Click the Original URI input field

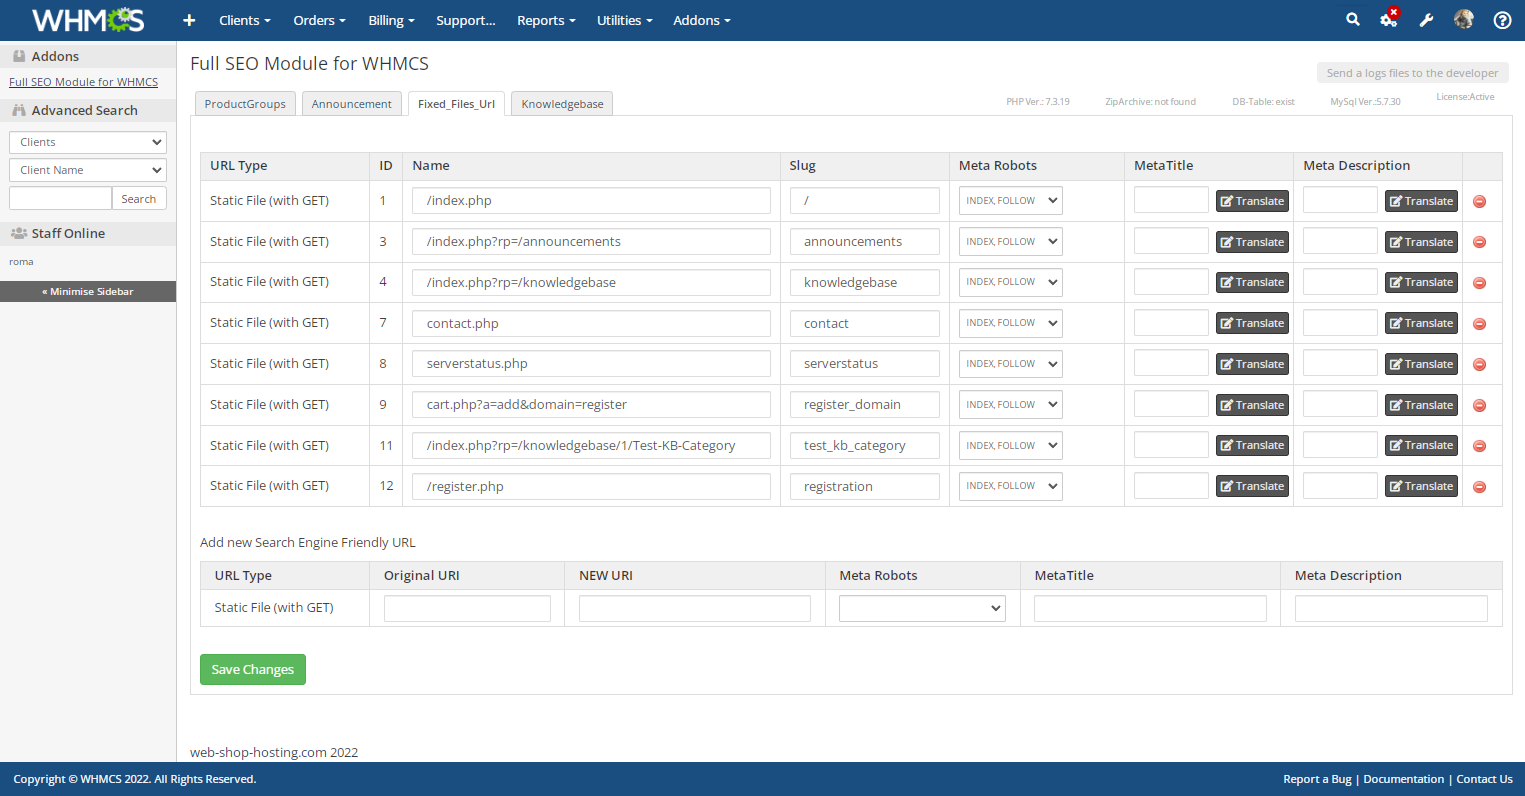pos(467,608)
